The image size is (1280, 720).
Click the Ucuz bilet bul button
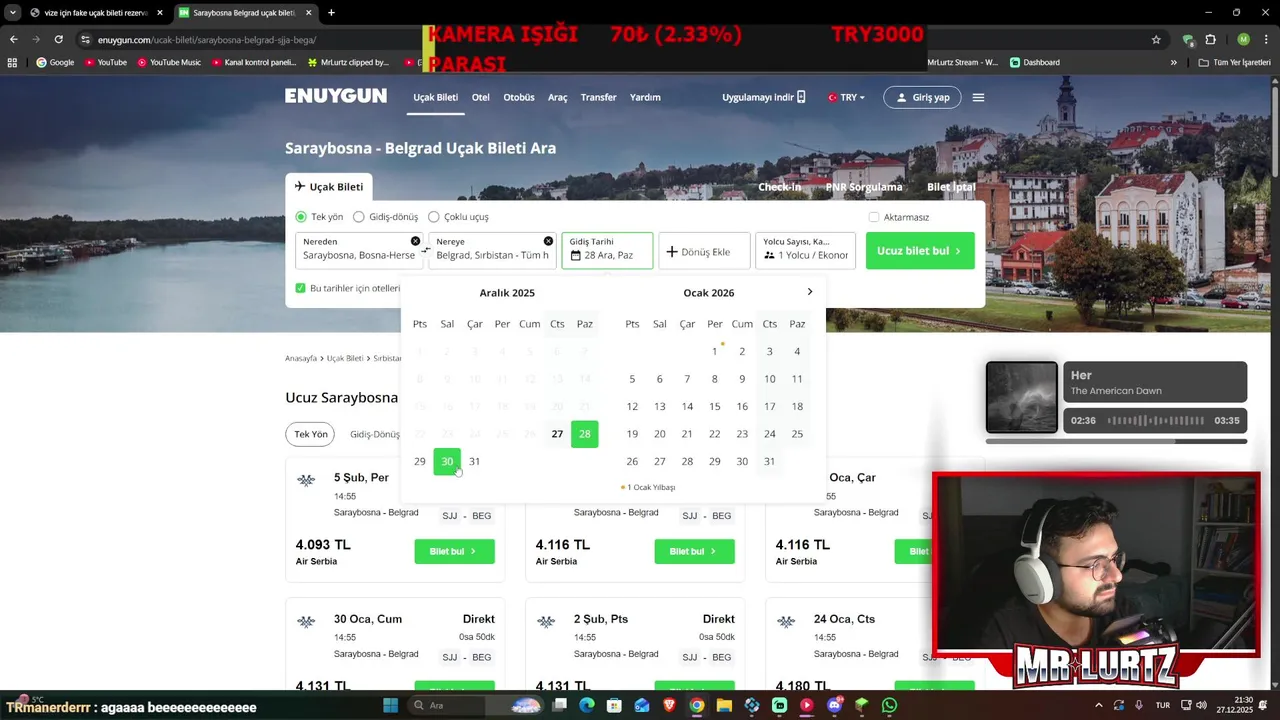(920, 251)
